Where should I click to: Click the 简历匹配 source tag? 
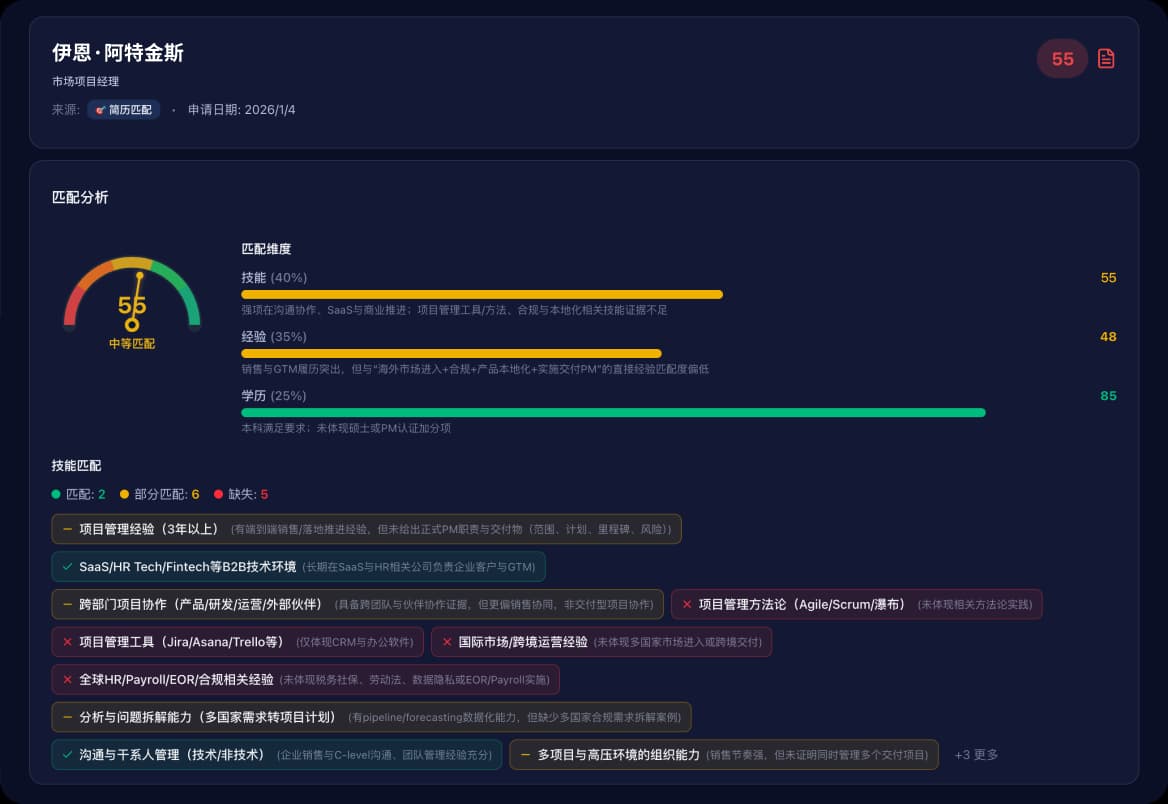123,110
